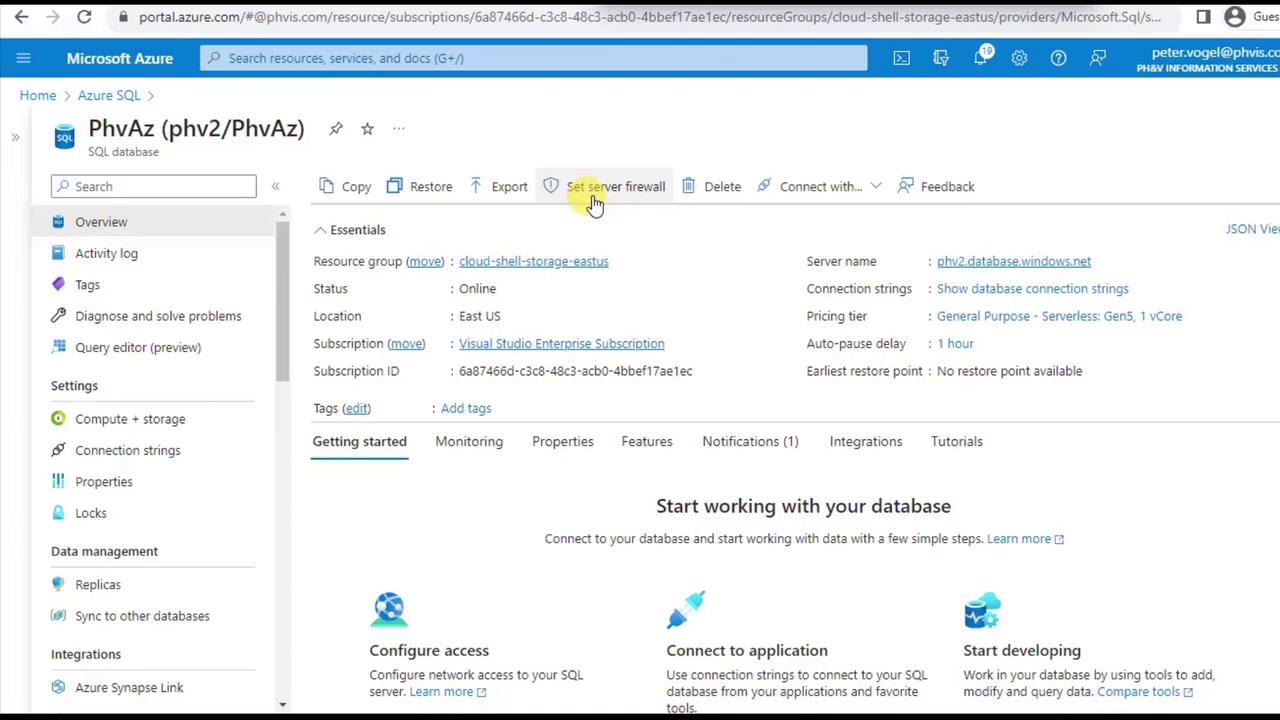Click the Microsoft Azure logo text
This screenshot has height=720, width=1280.
(x=120, y=58)
